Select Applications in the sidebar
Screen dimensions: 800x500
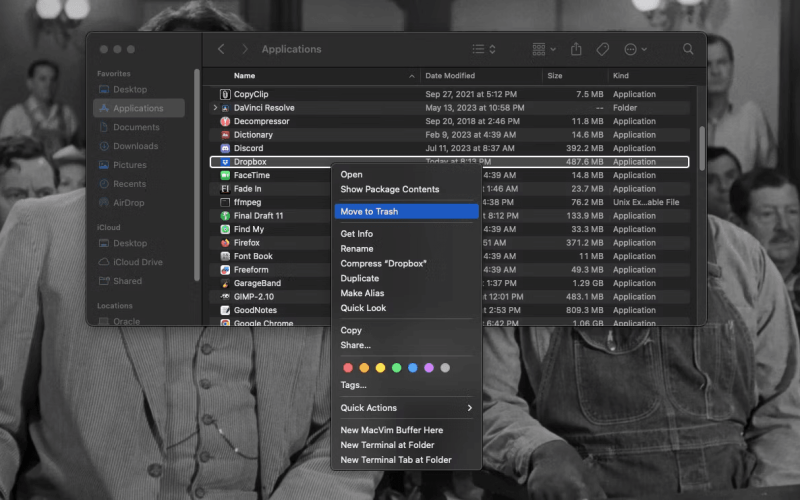139,108
